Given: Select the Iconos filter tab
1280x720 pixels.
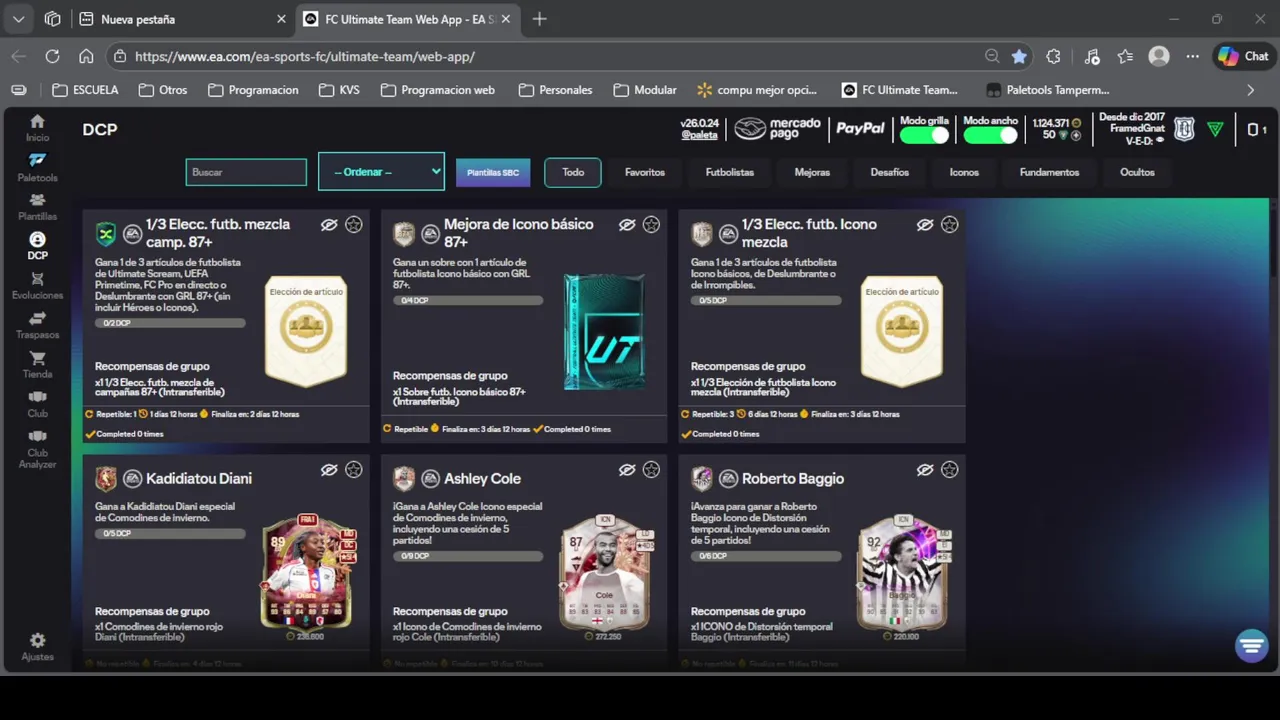Looking at the screenshot, I should click(x=964, y=172).
